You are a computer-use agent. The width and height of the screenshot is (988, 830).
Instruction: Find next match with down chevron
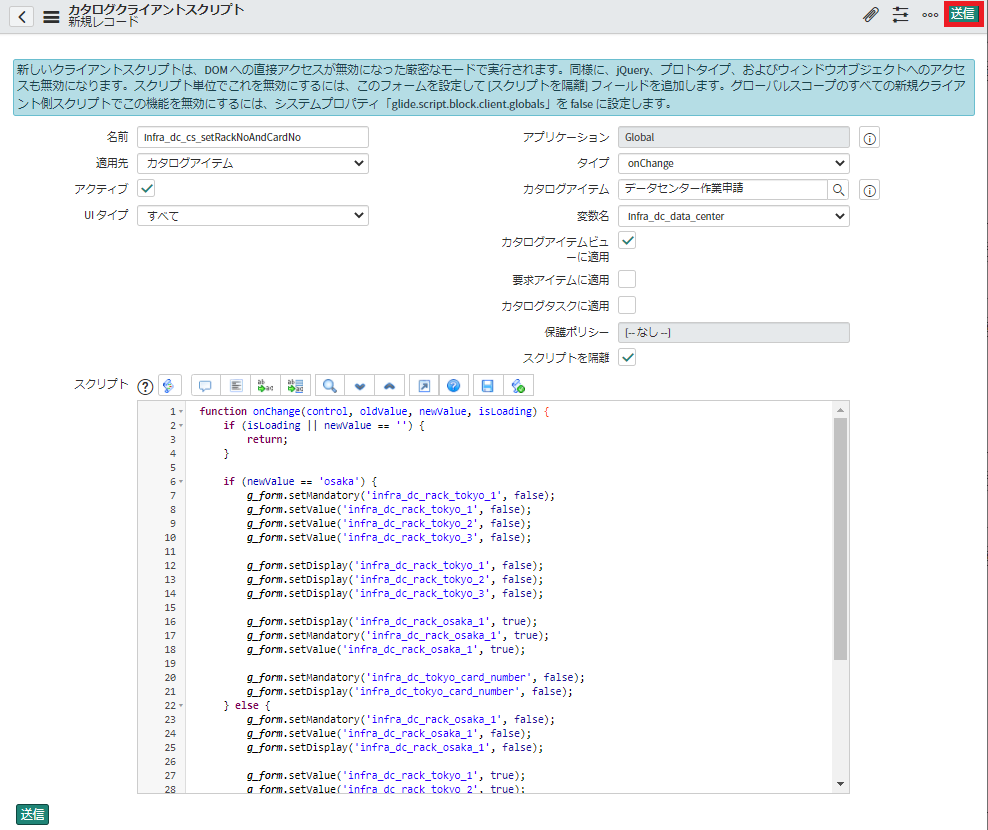pyautogui.click(x=360, y=386)
